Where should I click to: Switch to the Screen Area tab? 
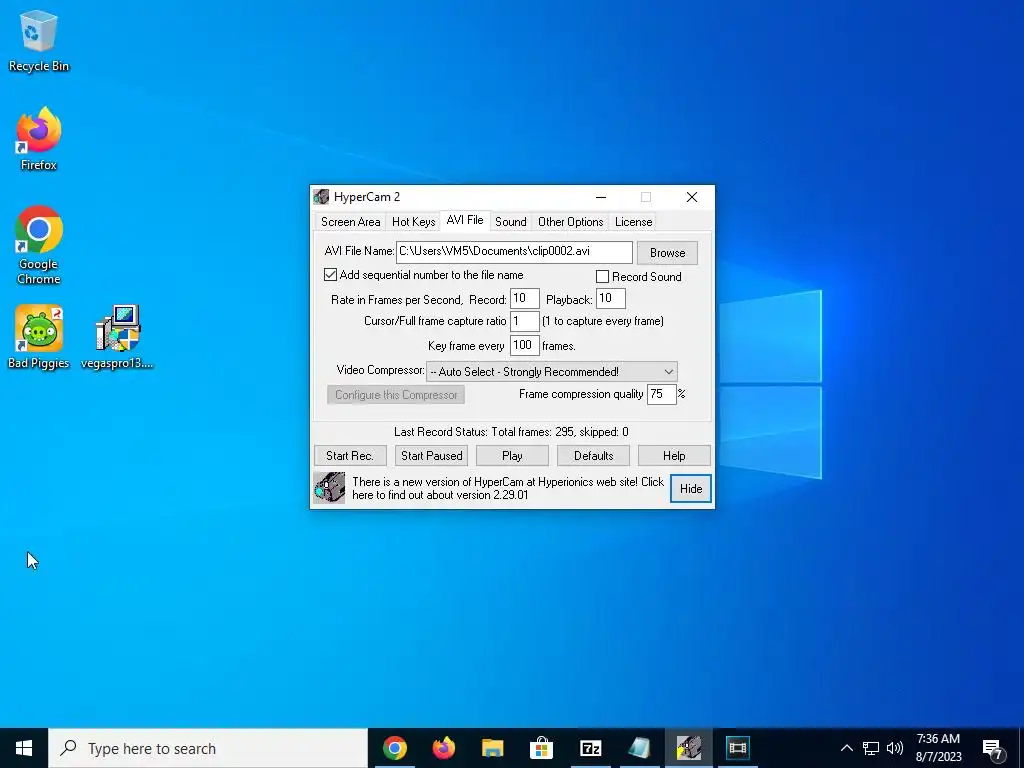(351, 222)
